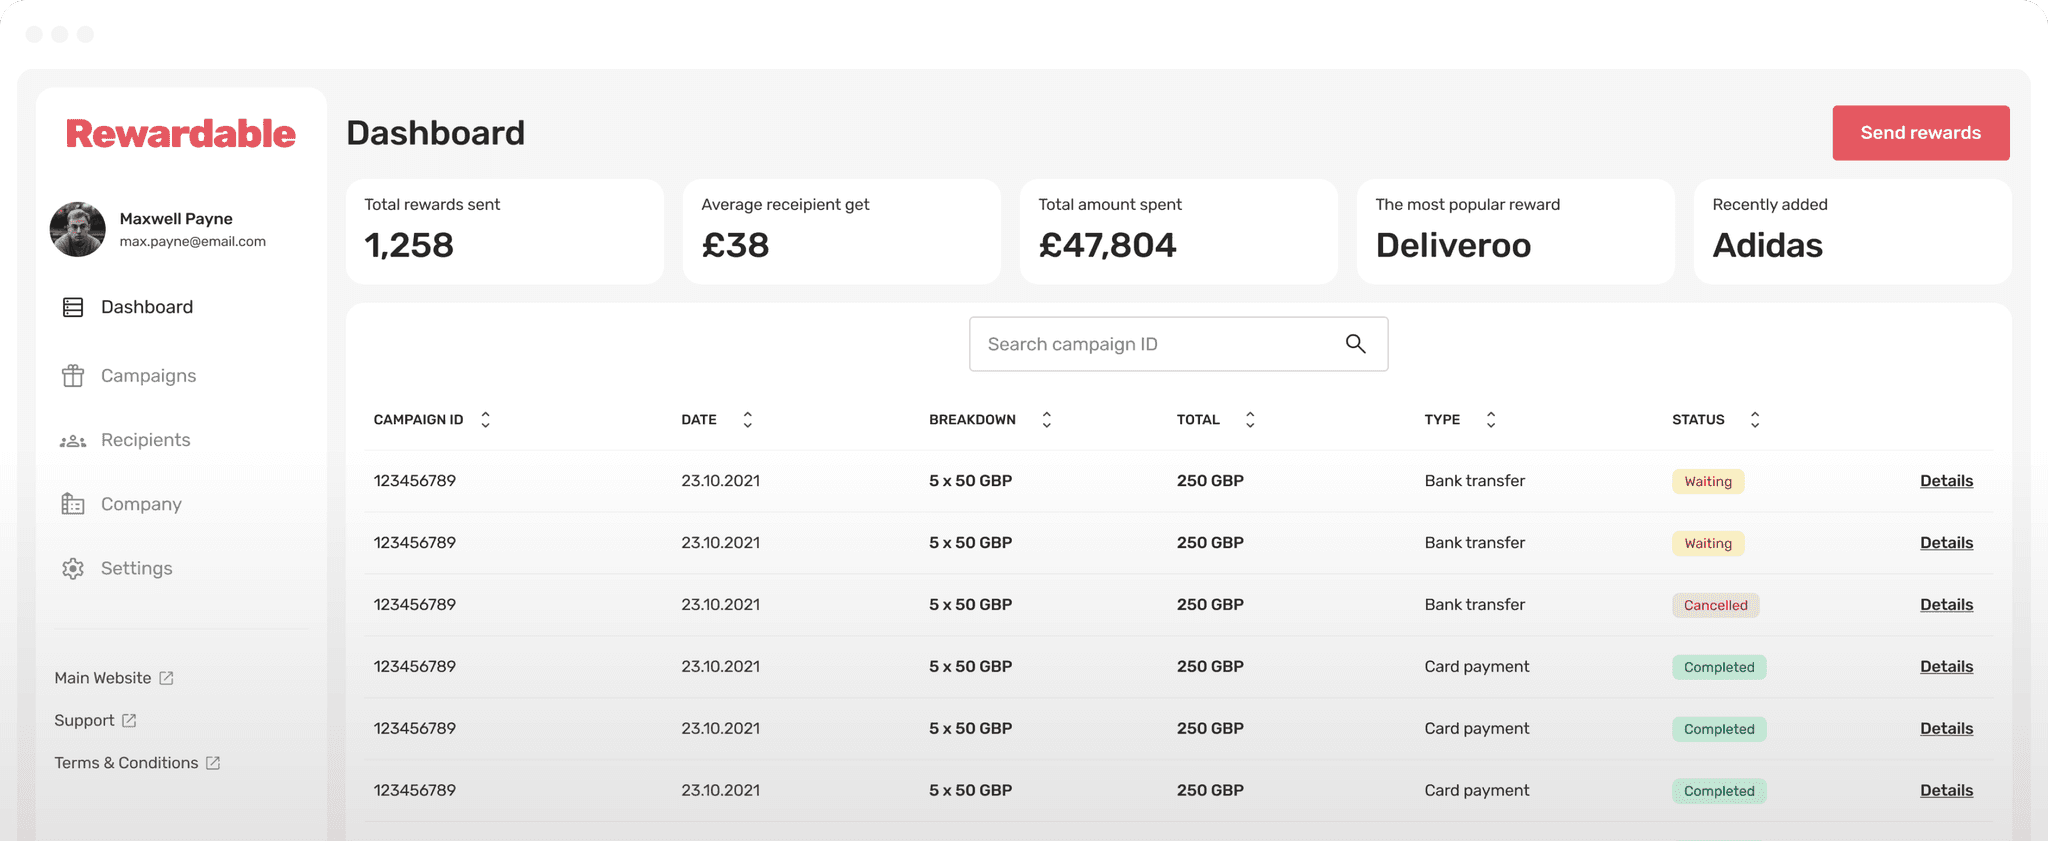
Task: Click the Rewardable logo
Action: (181, 133)
